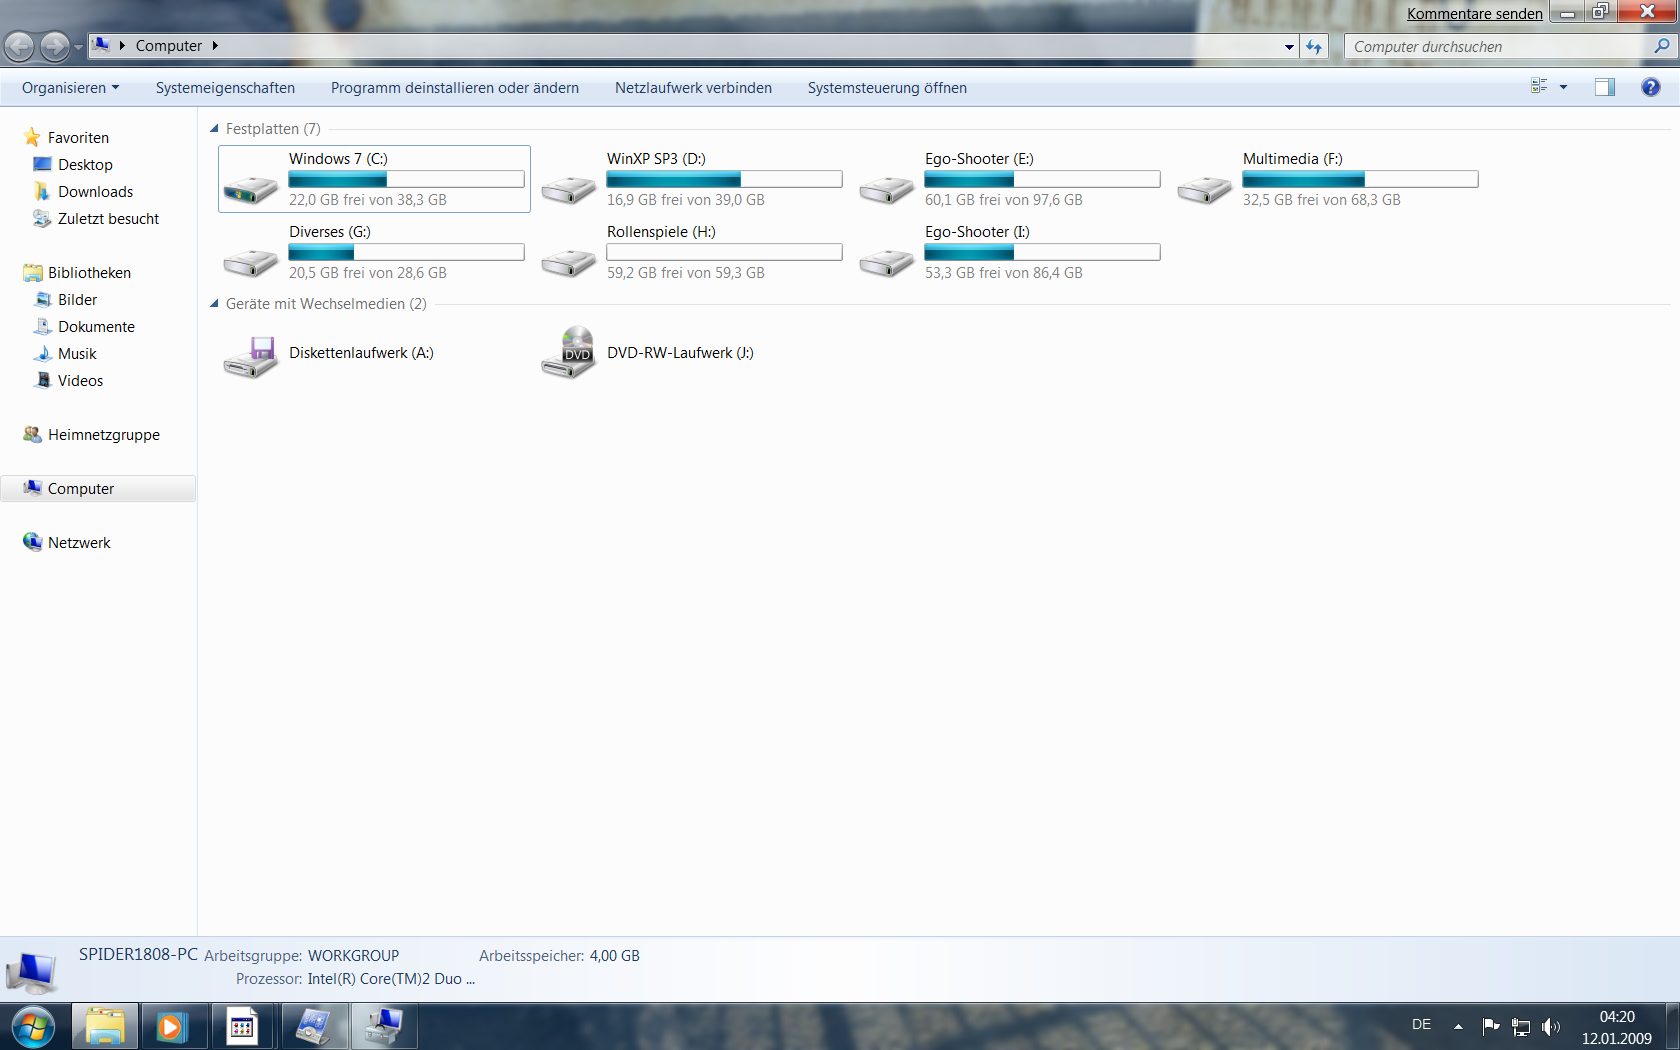Image resolution: width=1680 pixels, height=1050 pixels.
Task: Show the preview pane via toolbar icon
Action: (x=1605, y=87)
